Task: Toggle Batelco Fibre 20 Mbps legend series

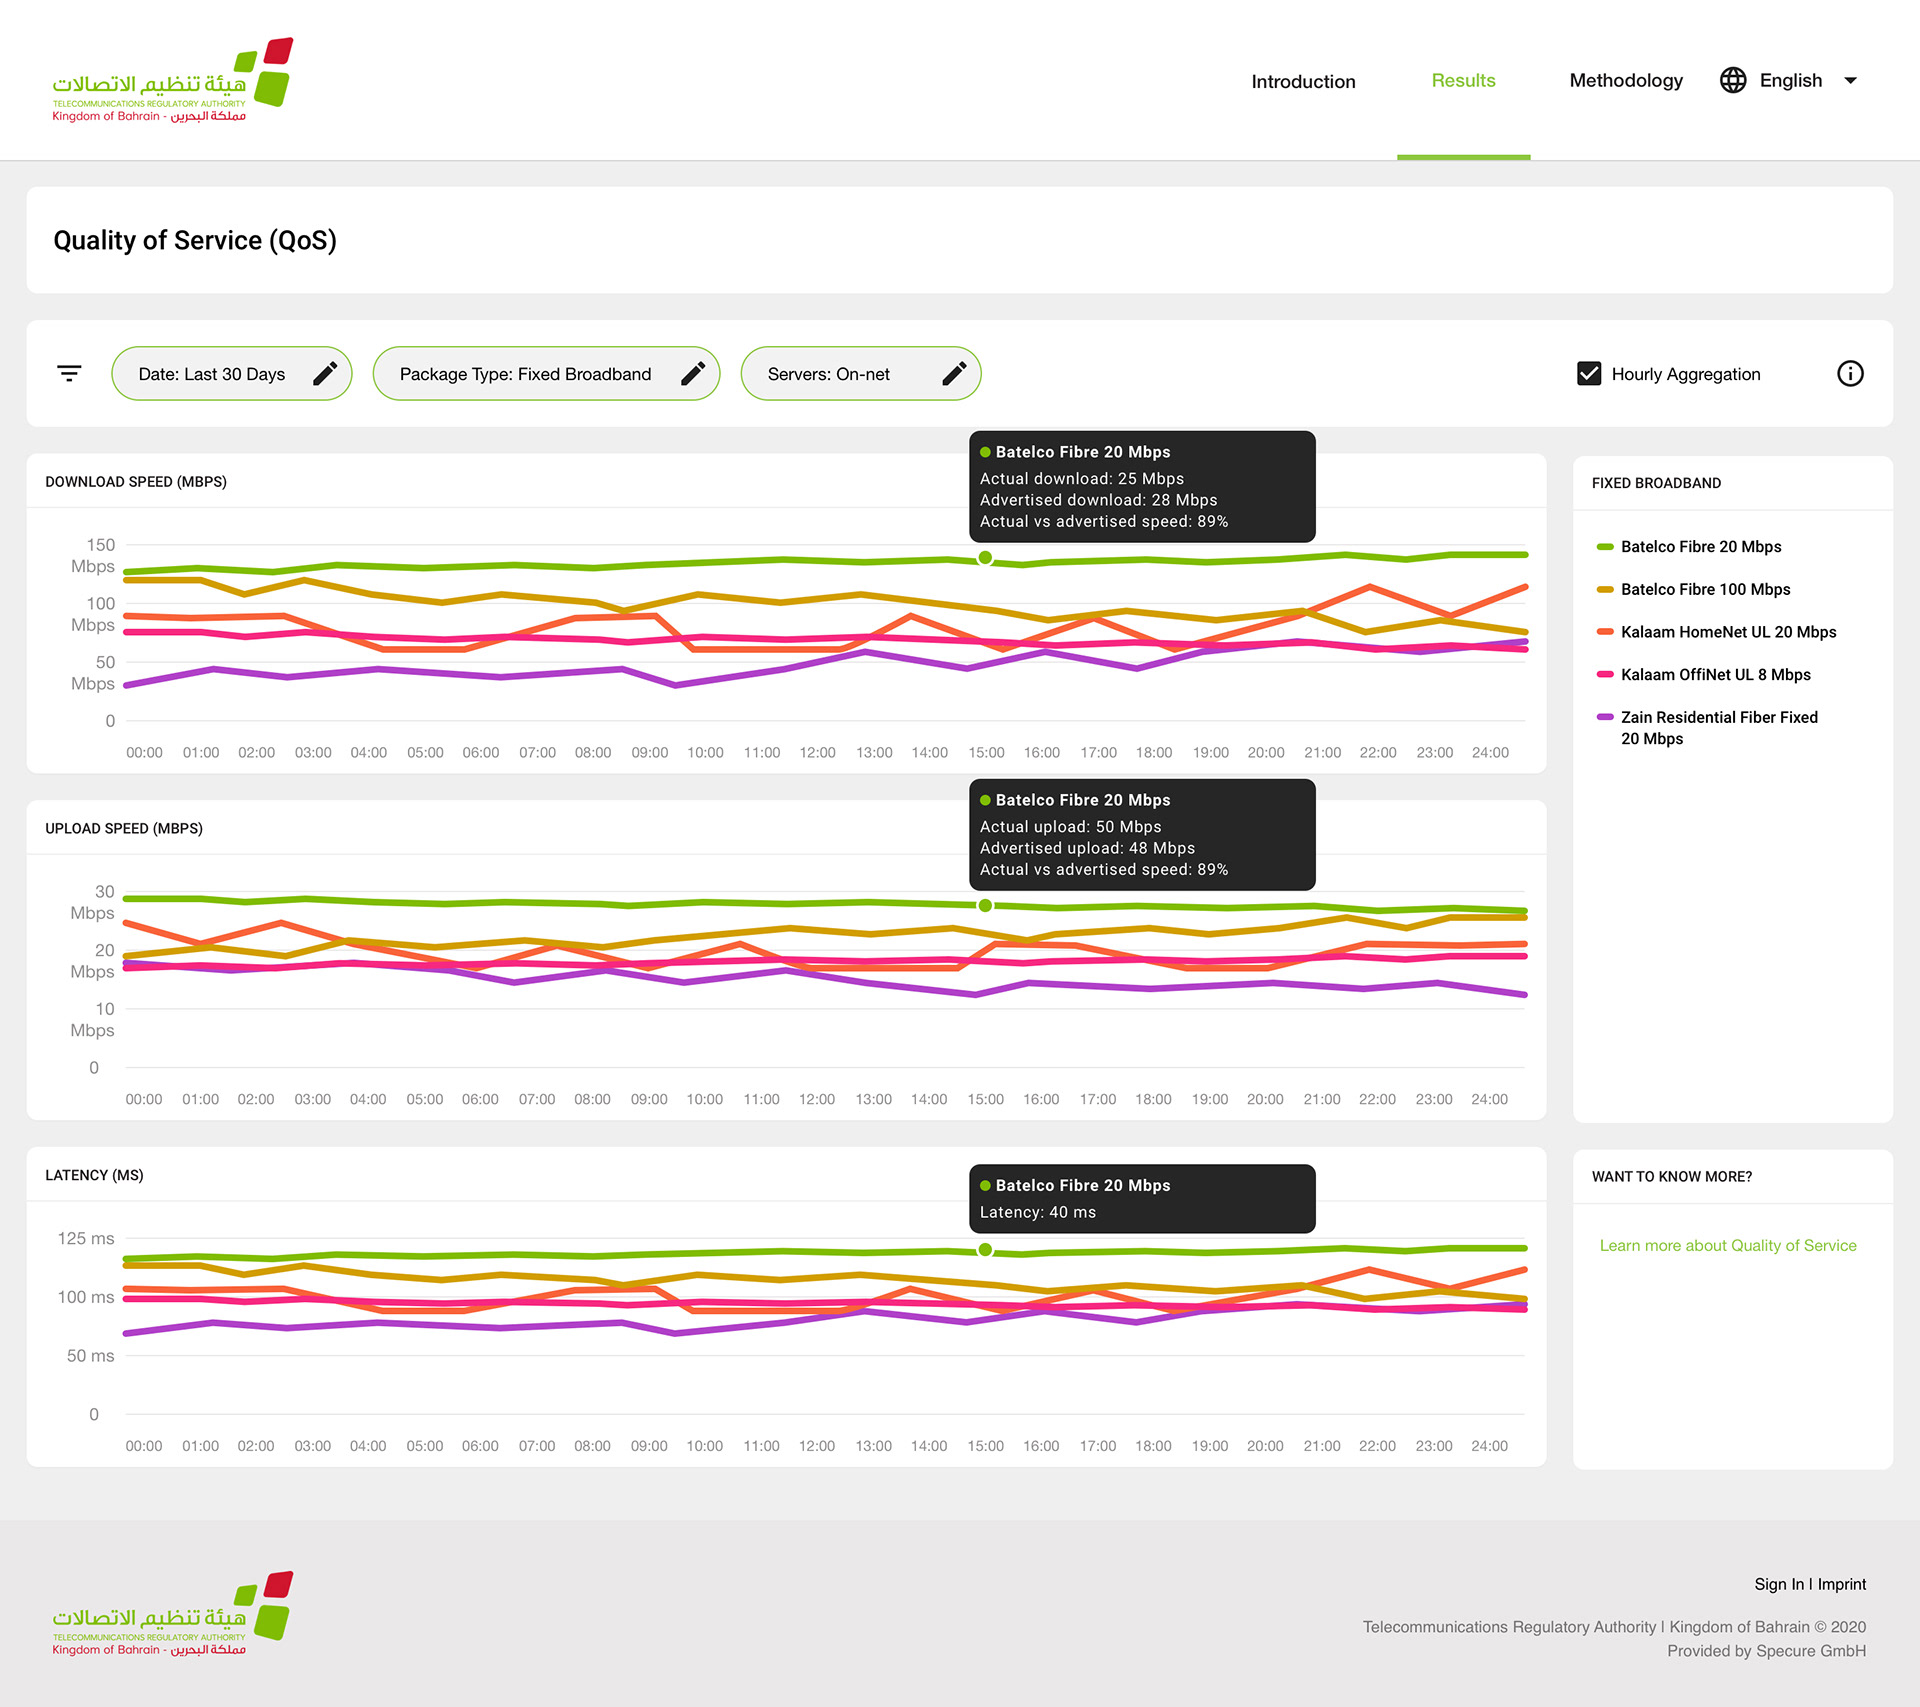Action: coord(1700,547)
